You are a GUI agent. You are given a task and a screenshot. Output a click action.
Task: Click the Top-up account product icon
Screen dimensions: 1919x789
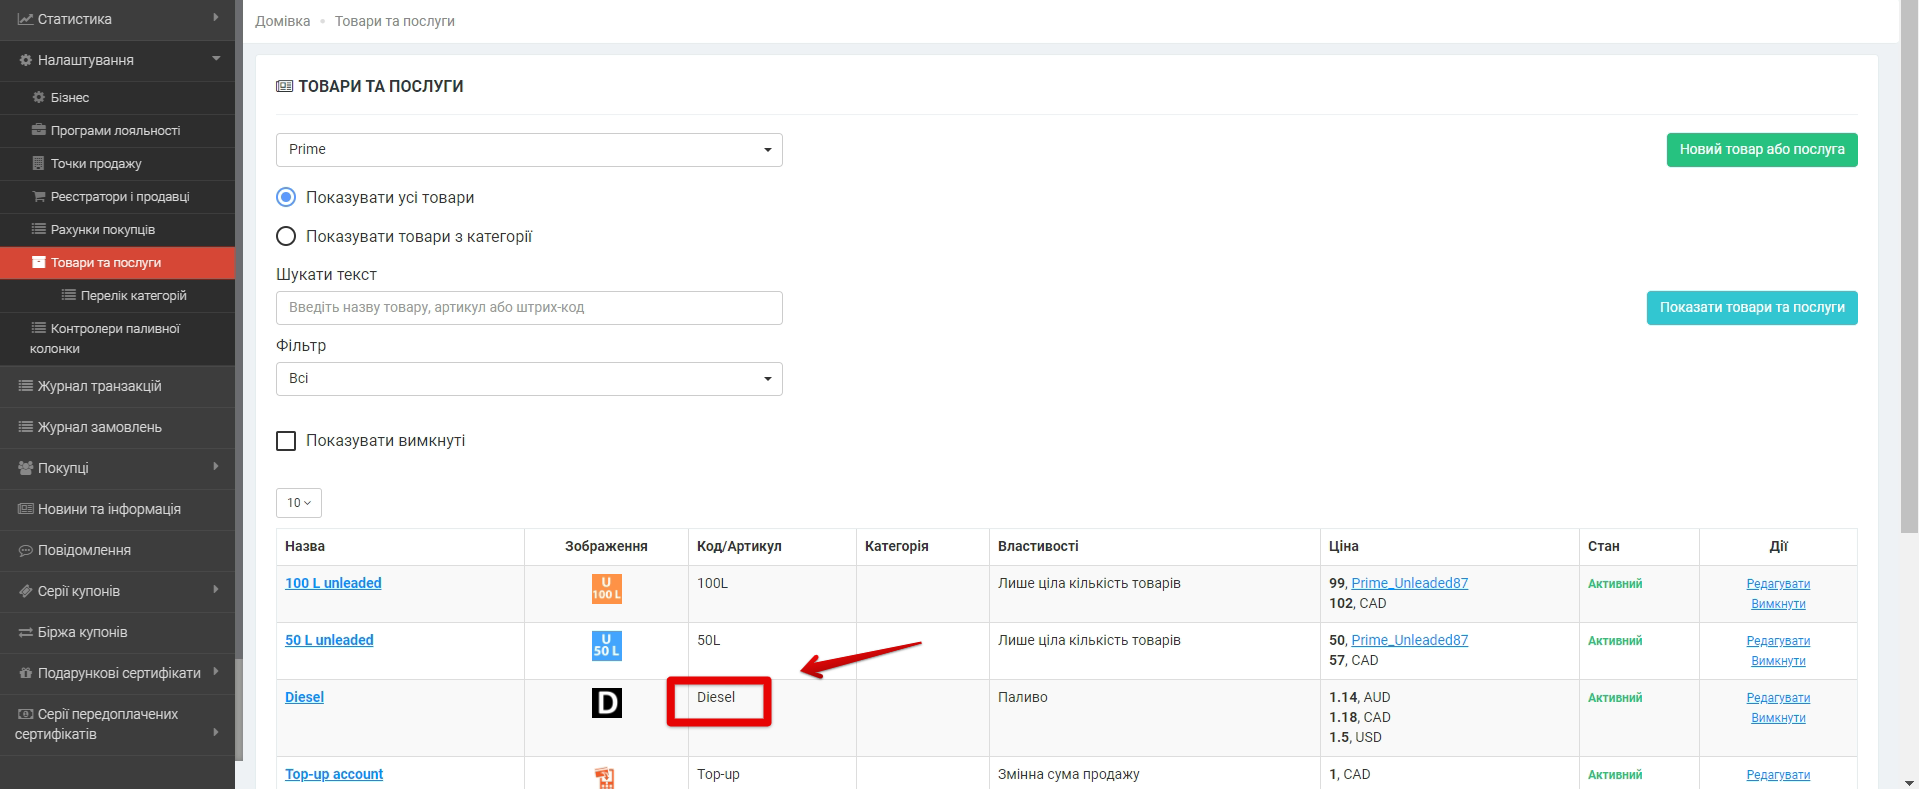[604, 777]
